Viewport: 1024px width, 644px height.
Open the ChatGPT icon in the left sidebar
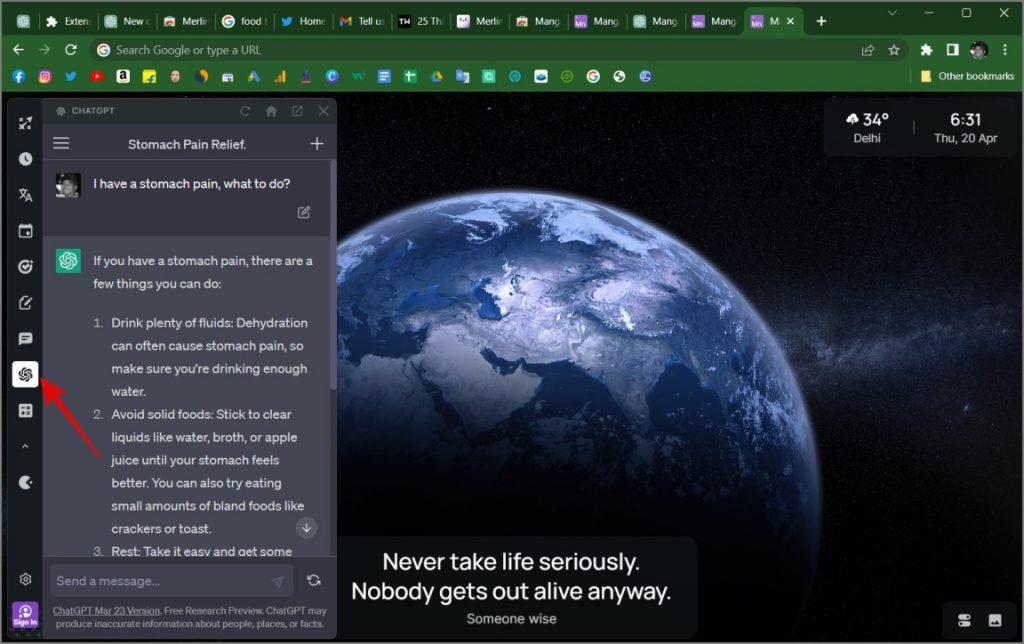click(25, 374)
